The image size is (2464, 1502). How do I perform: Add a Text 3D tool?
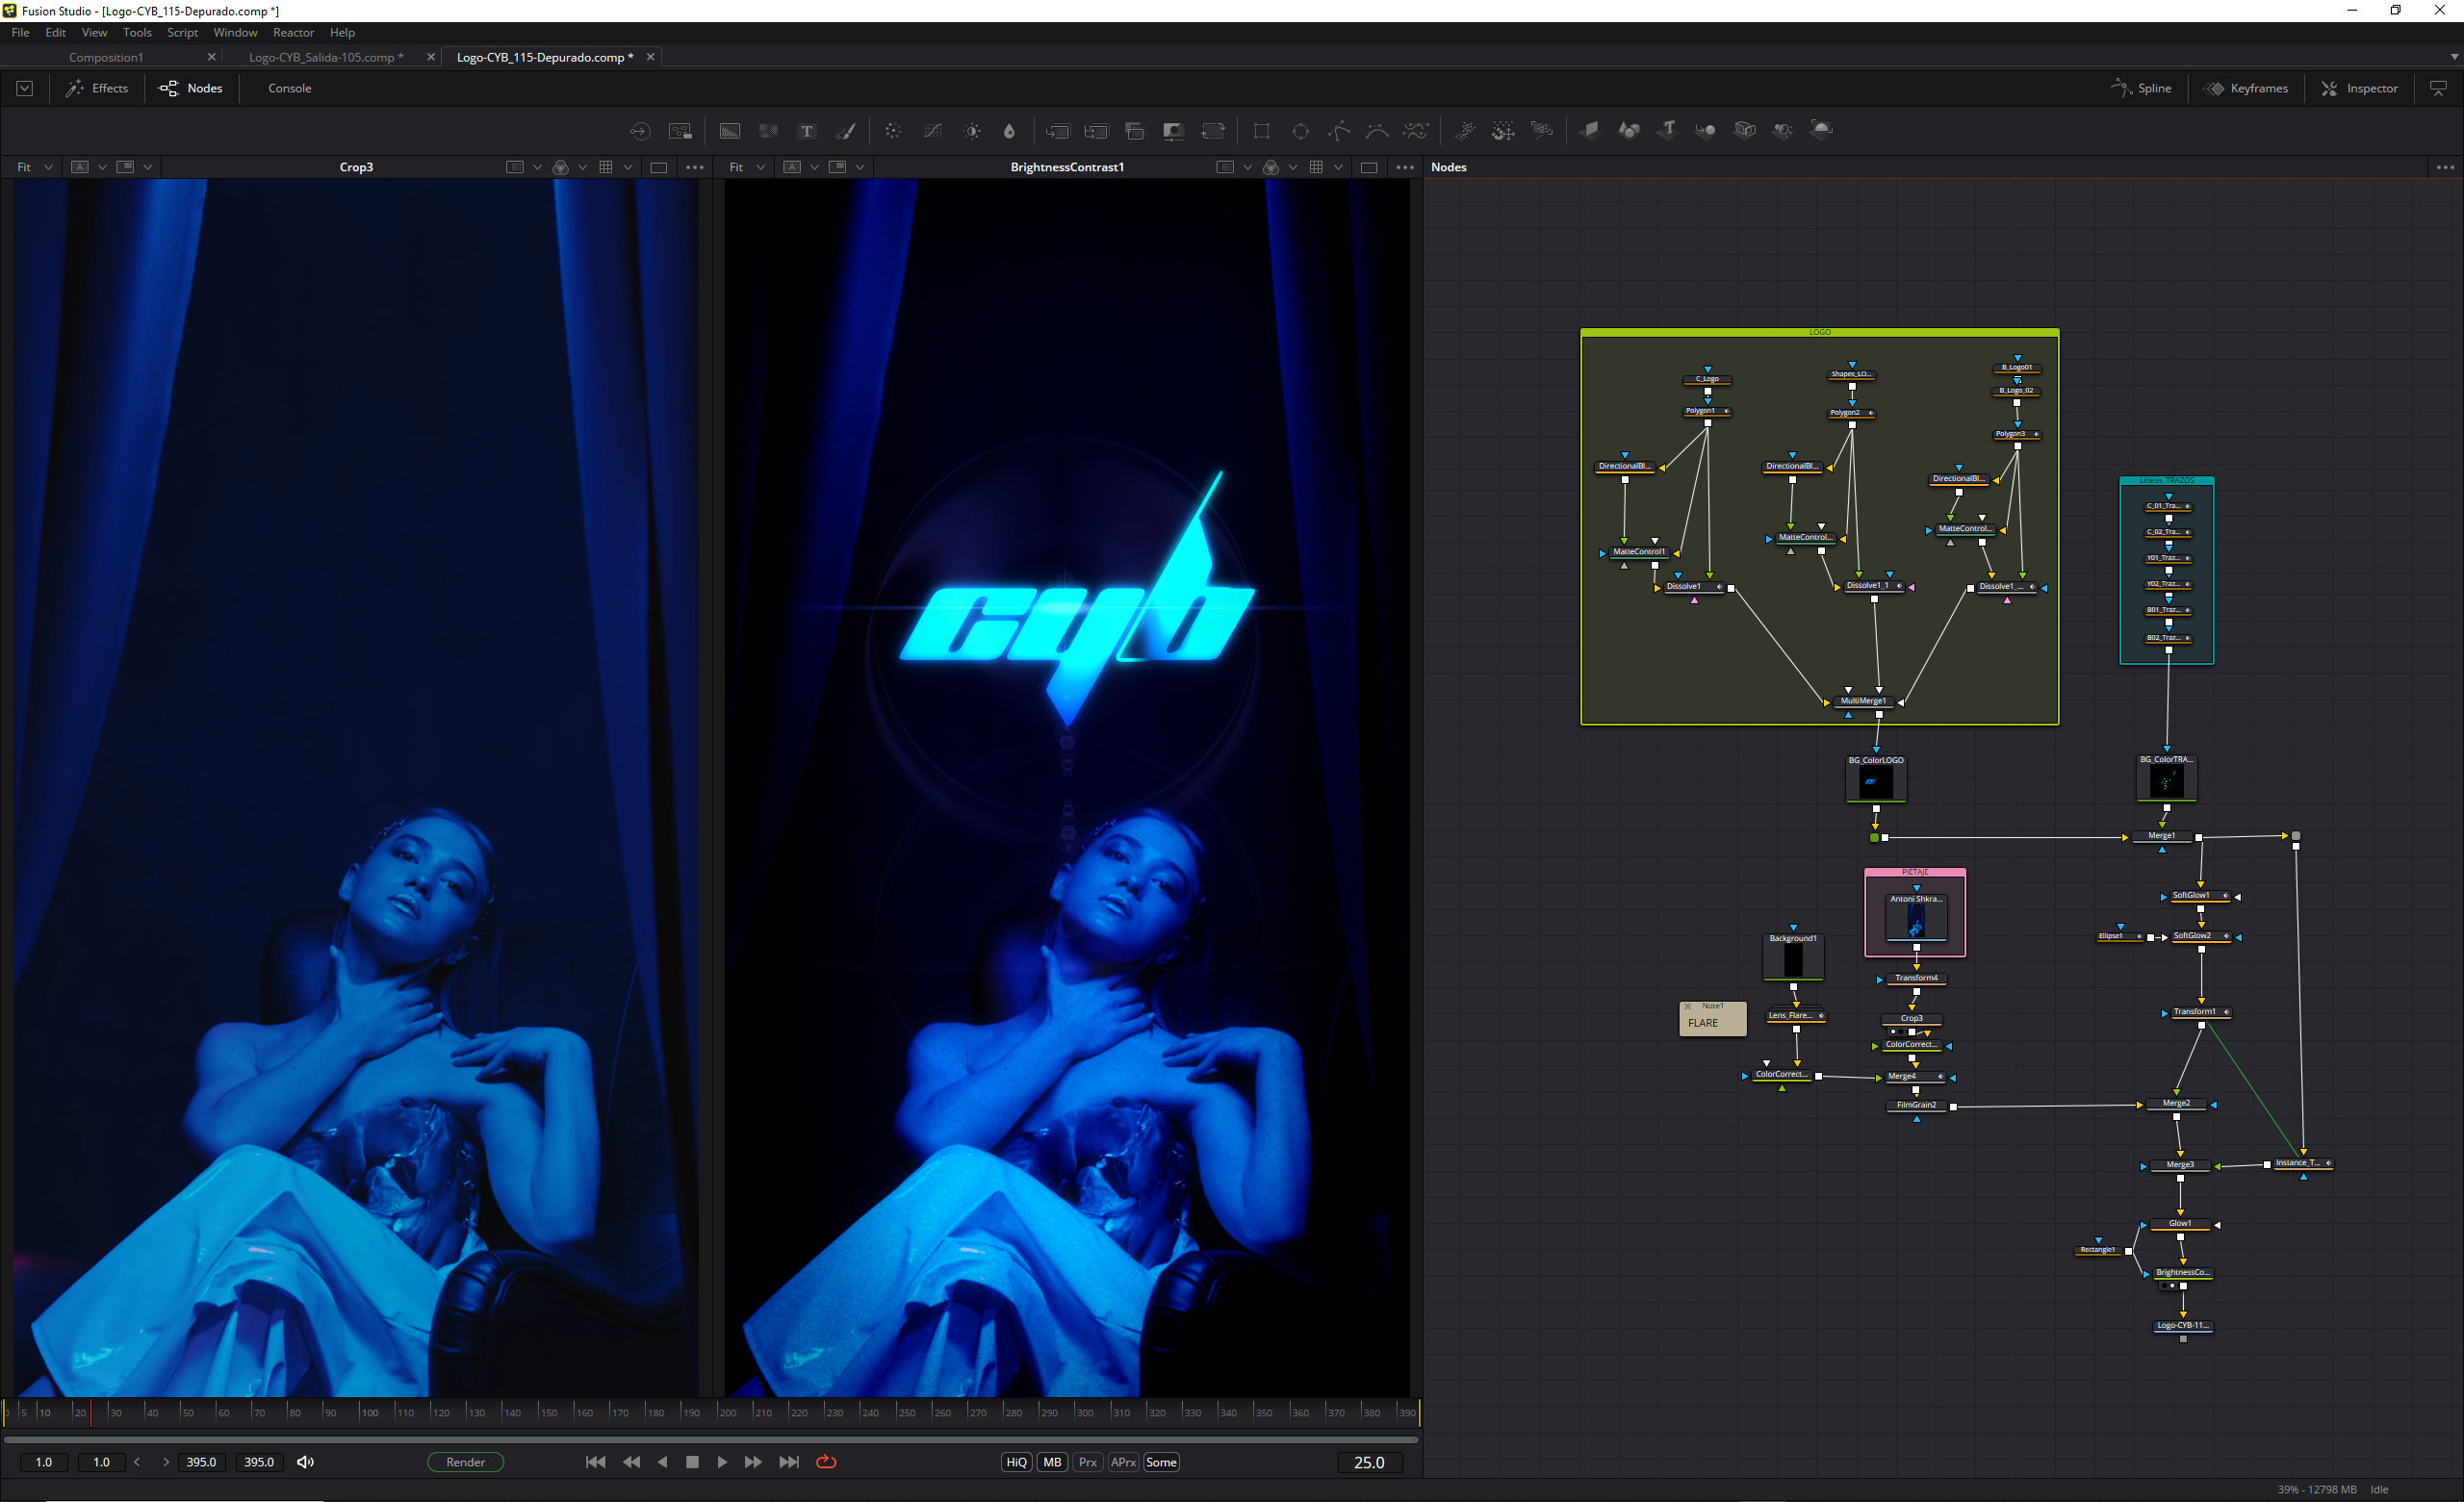tap(1667, 130)
